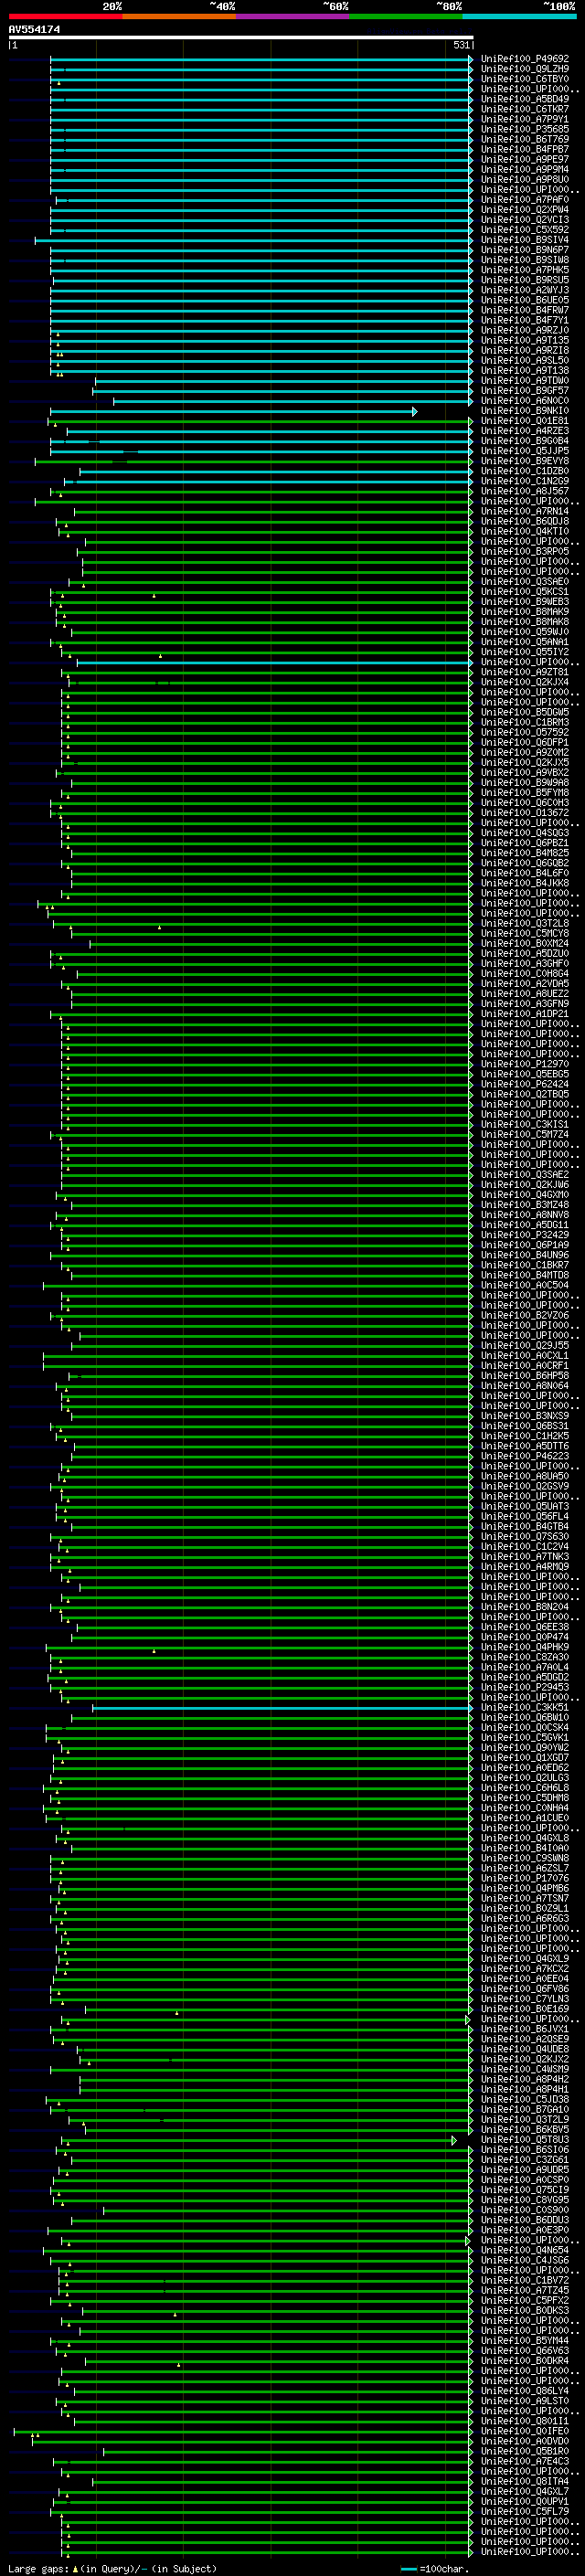This screenshot has width=585, height=2576.
Task: Select hit label UniRef100_B3RP05
Action: pos(525,551)
